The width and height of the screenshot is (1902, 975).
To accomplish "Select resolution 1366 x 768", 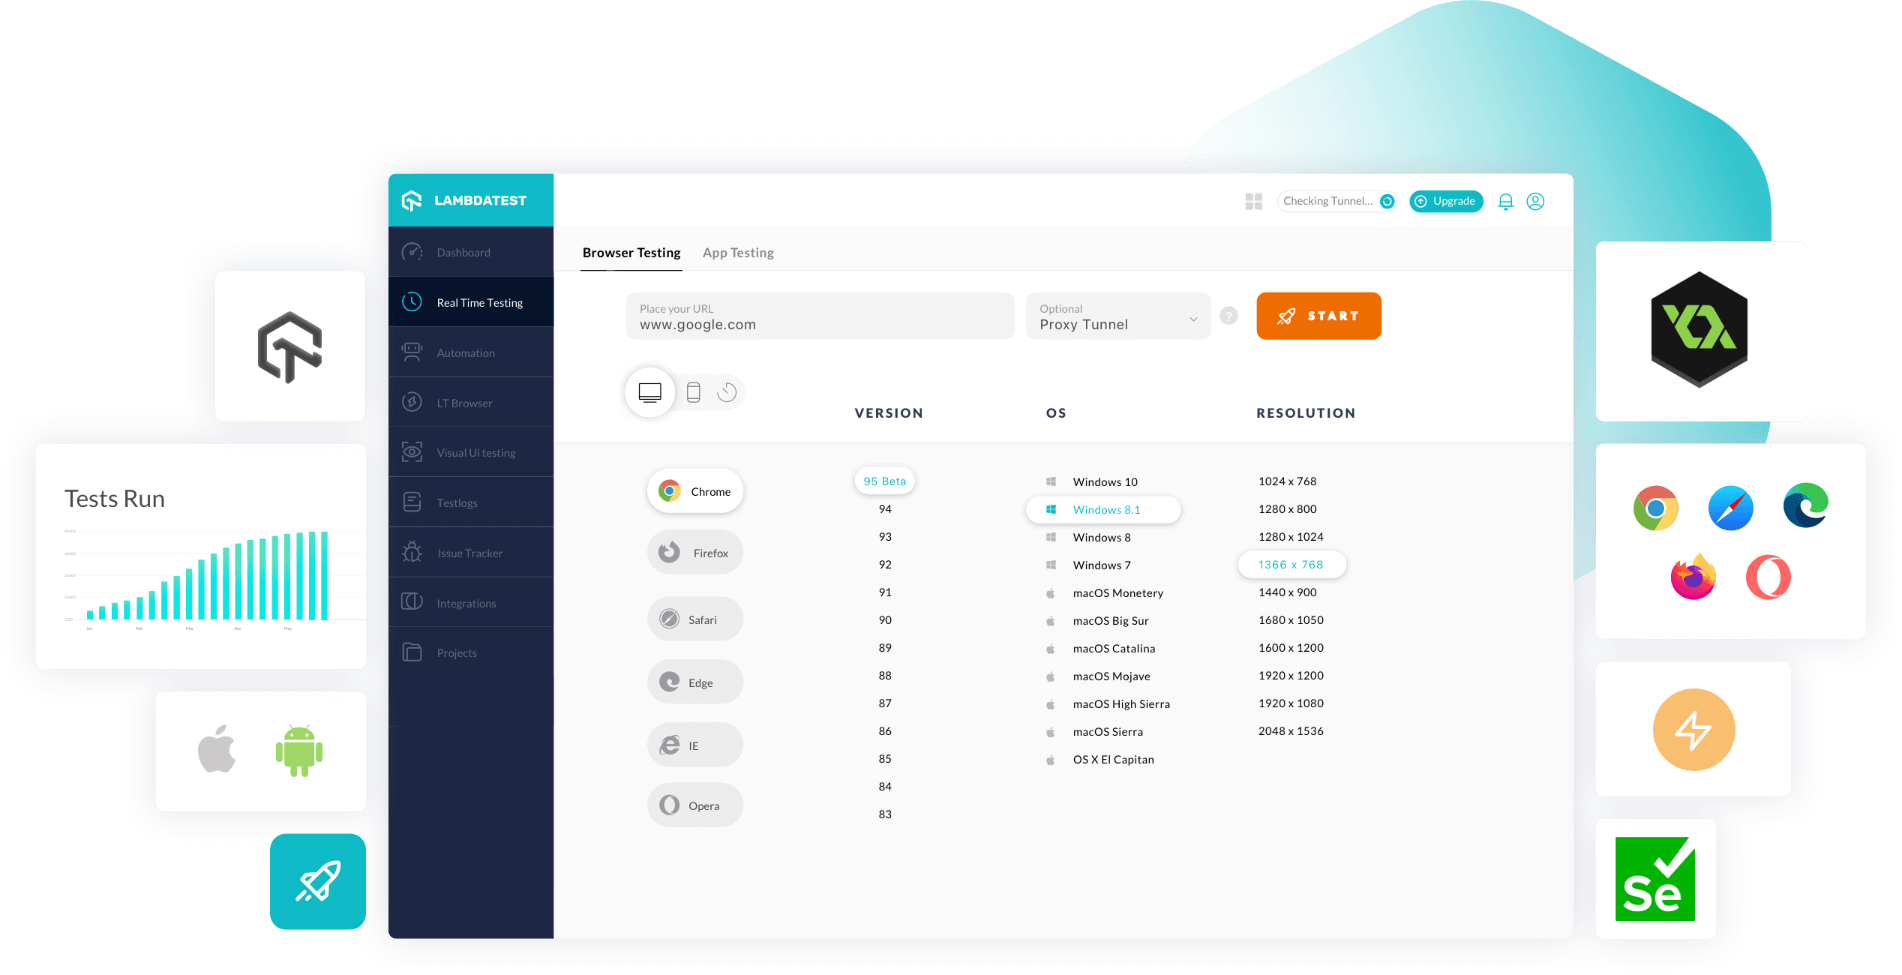I will tap(1291, 565).
